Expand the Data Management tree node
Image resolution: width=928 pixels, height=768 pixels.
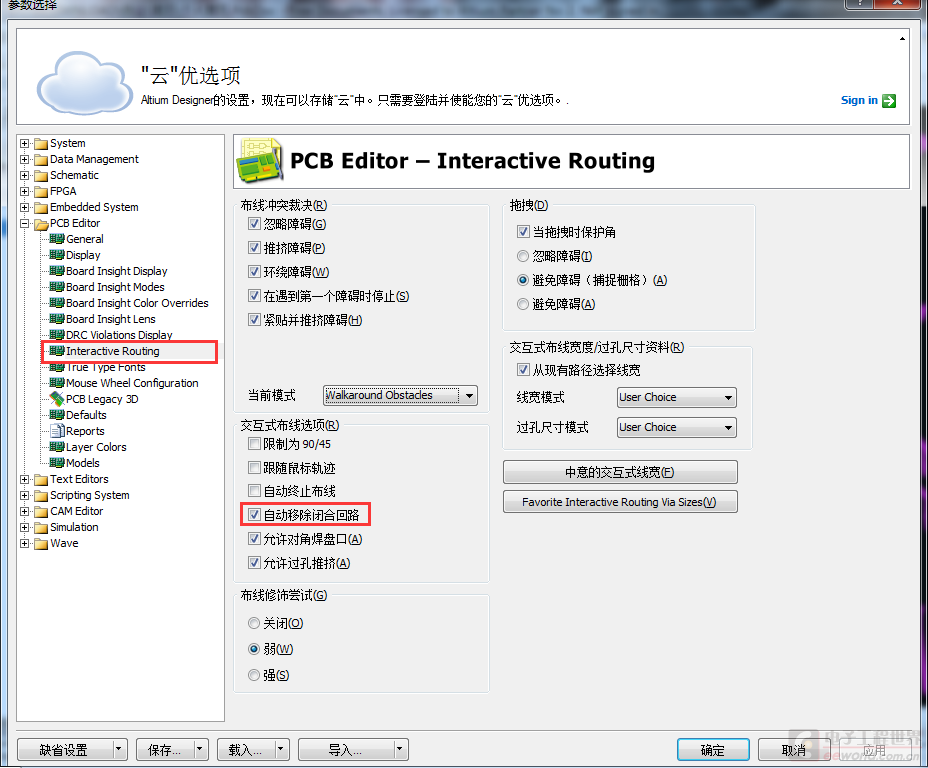coord(24,159)
